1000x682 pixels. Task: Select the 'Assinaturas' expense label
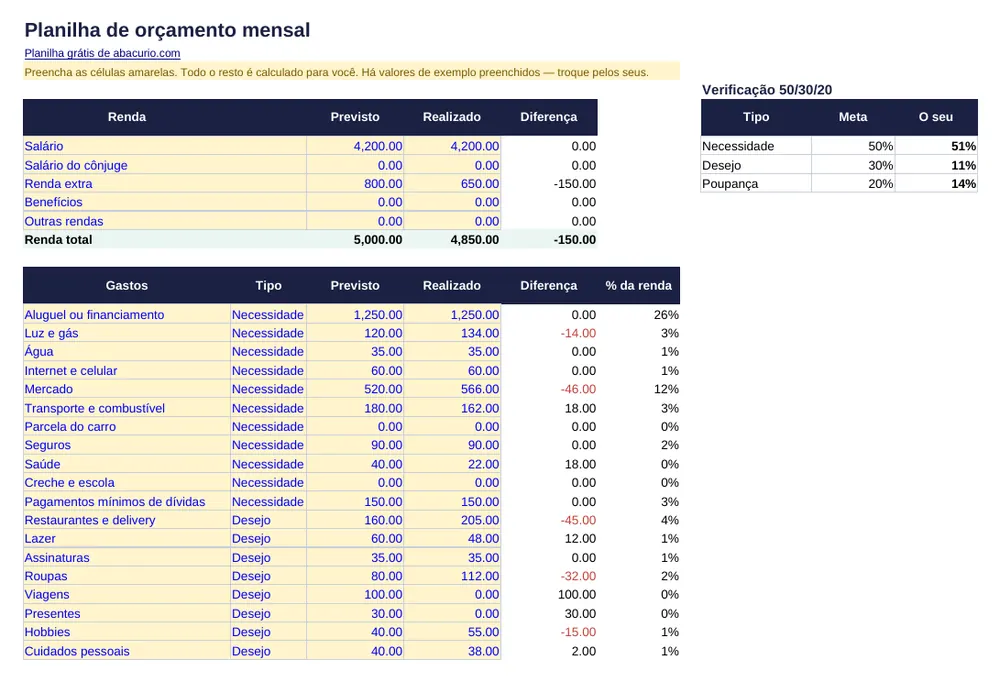57,558
